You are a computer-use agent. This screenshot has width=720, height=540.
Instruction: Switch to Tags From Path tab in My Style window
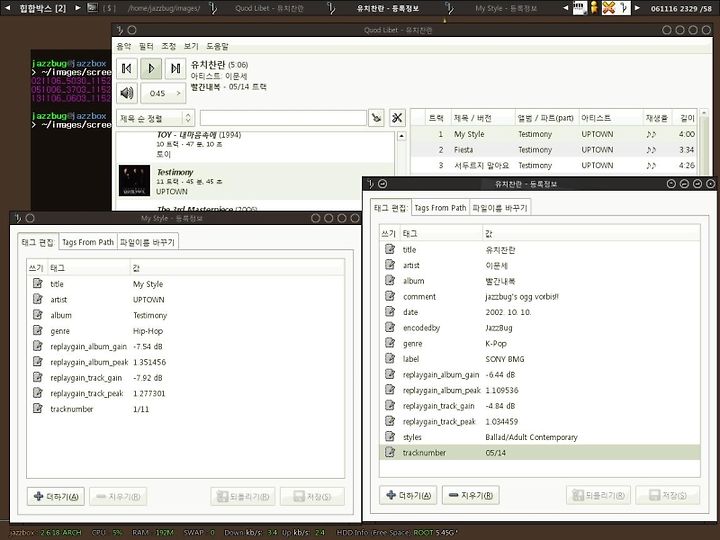tap(88, 242)
